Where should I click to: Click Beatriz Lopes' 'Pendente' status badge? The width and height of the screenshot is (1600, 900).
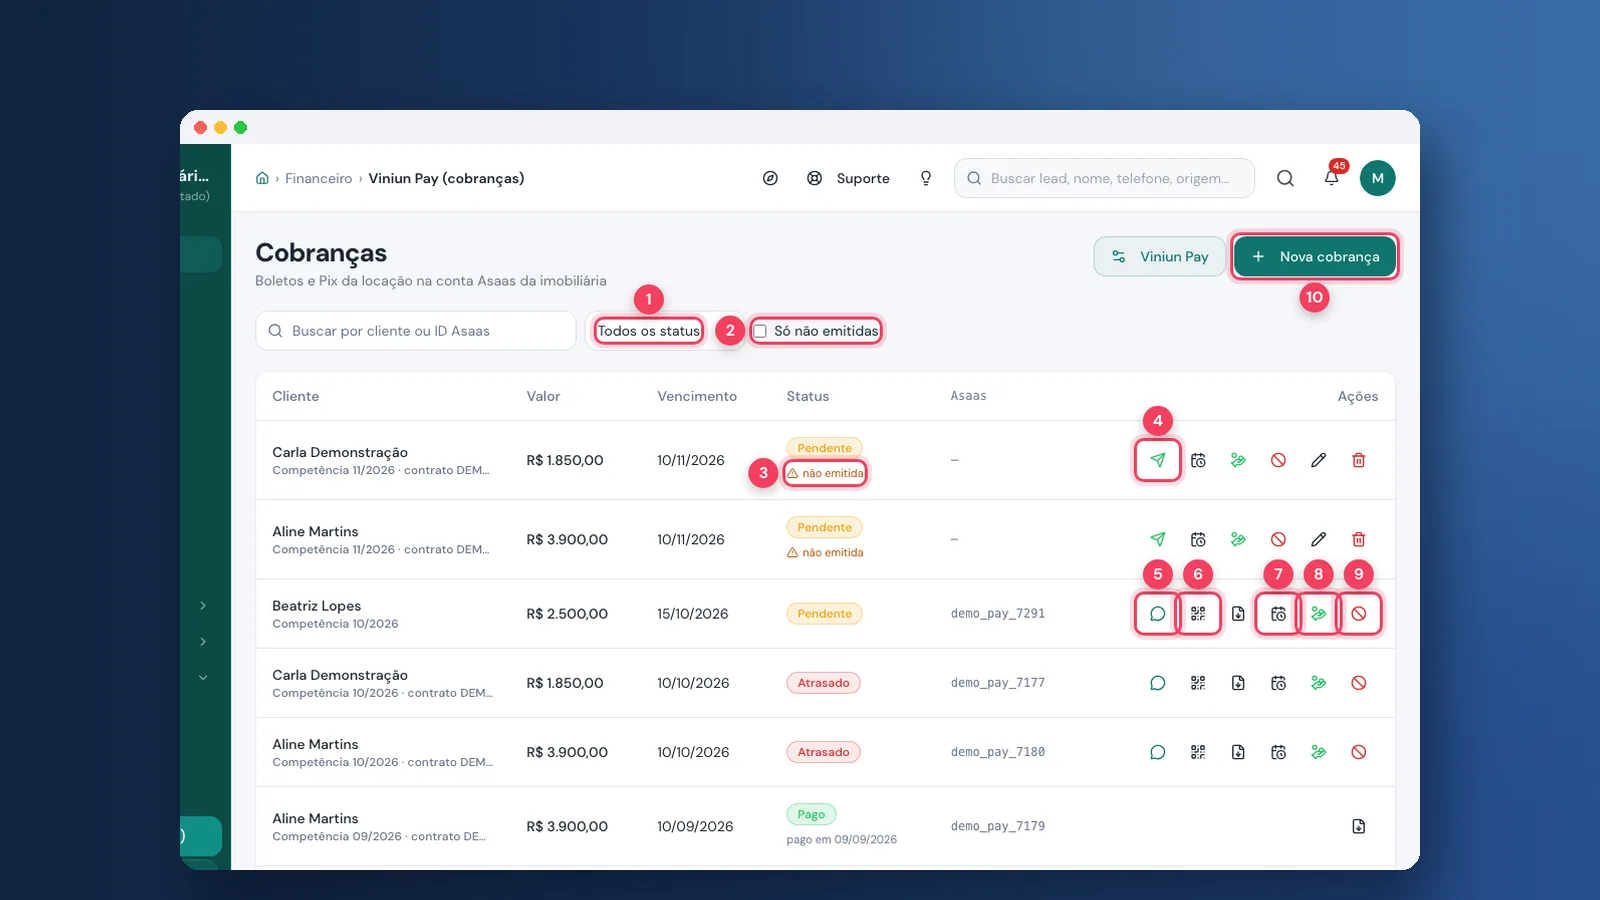point(824,614)
